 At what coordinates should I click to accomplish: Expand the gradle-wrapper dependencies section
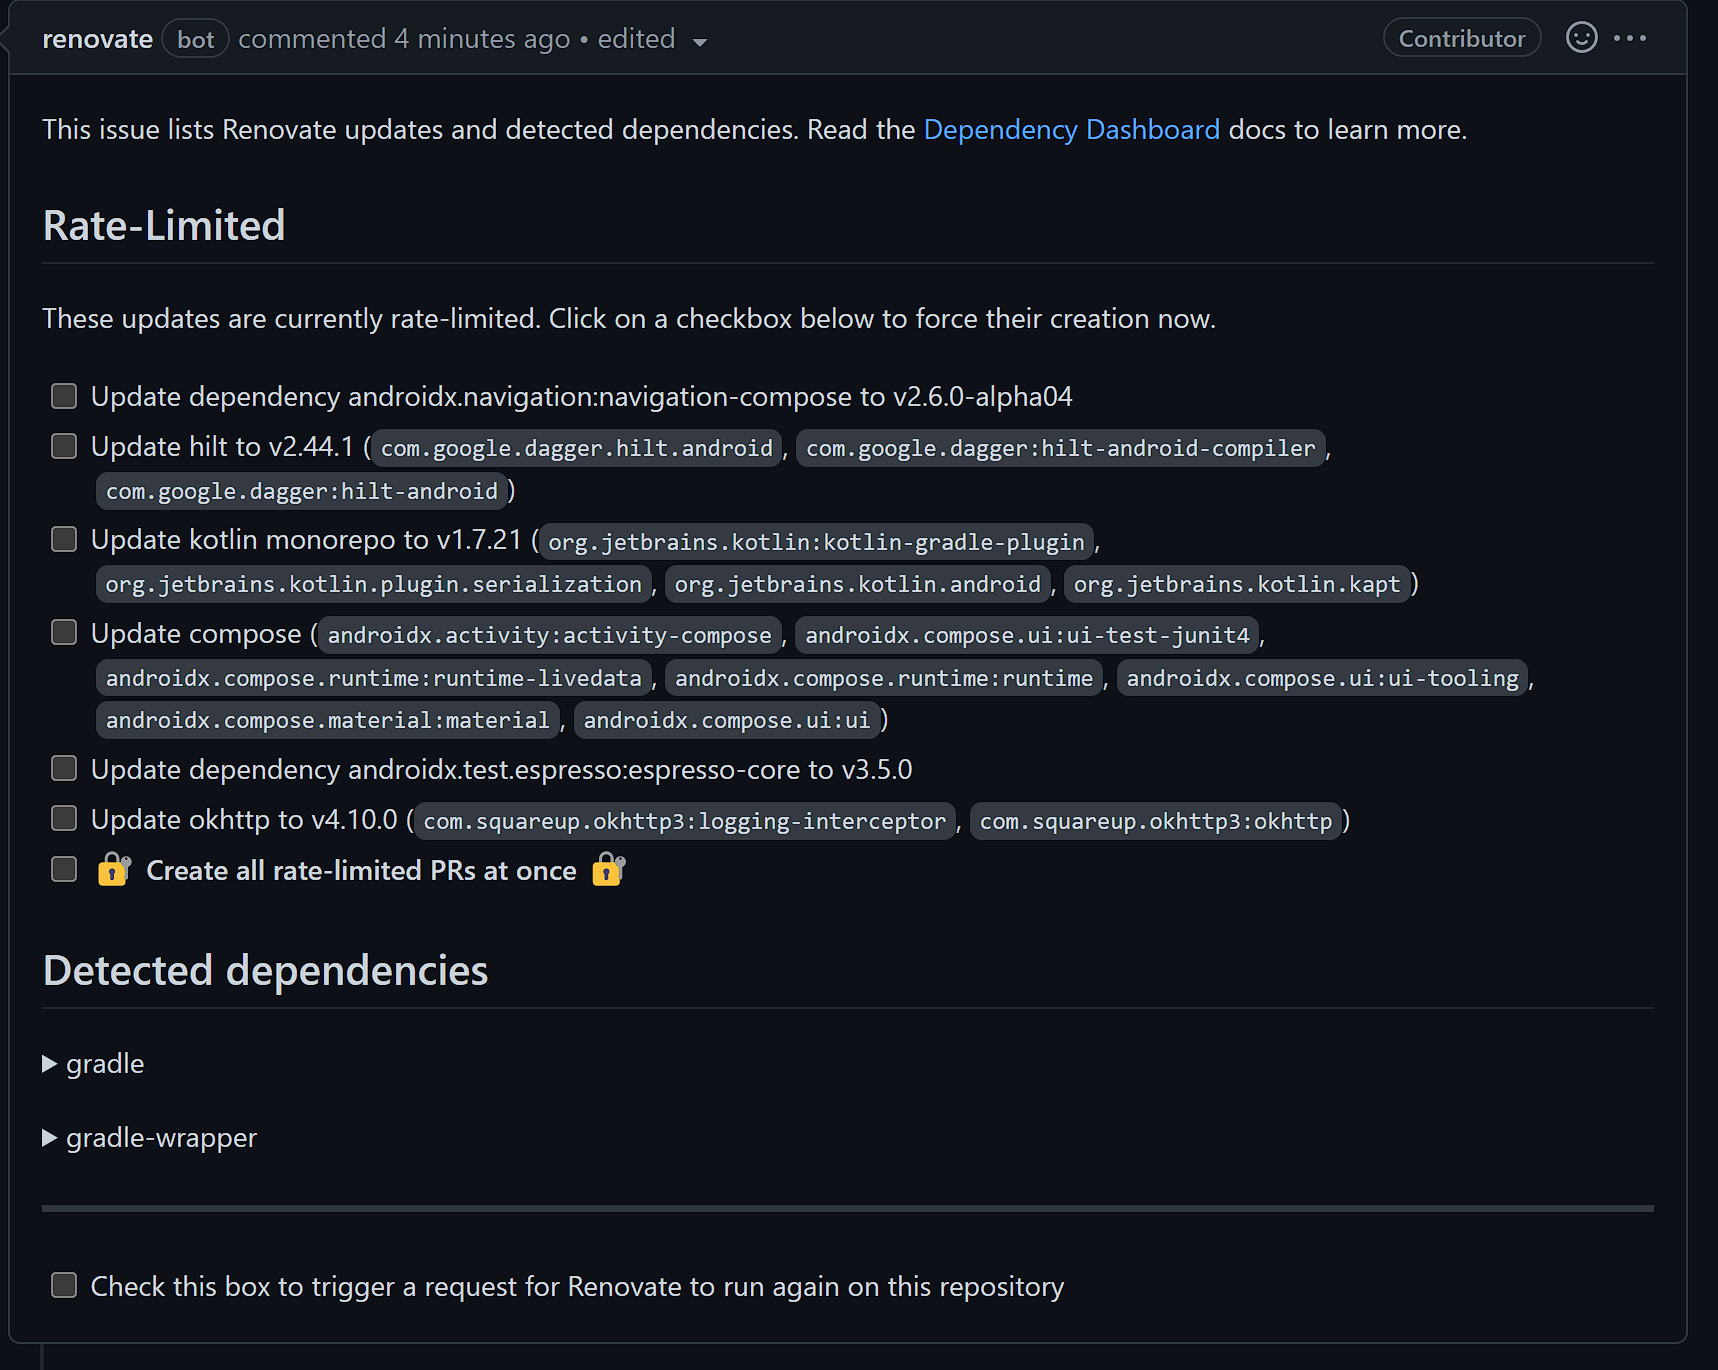coord(149,1138)
